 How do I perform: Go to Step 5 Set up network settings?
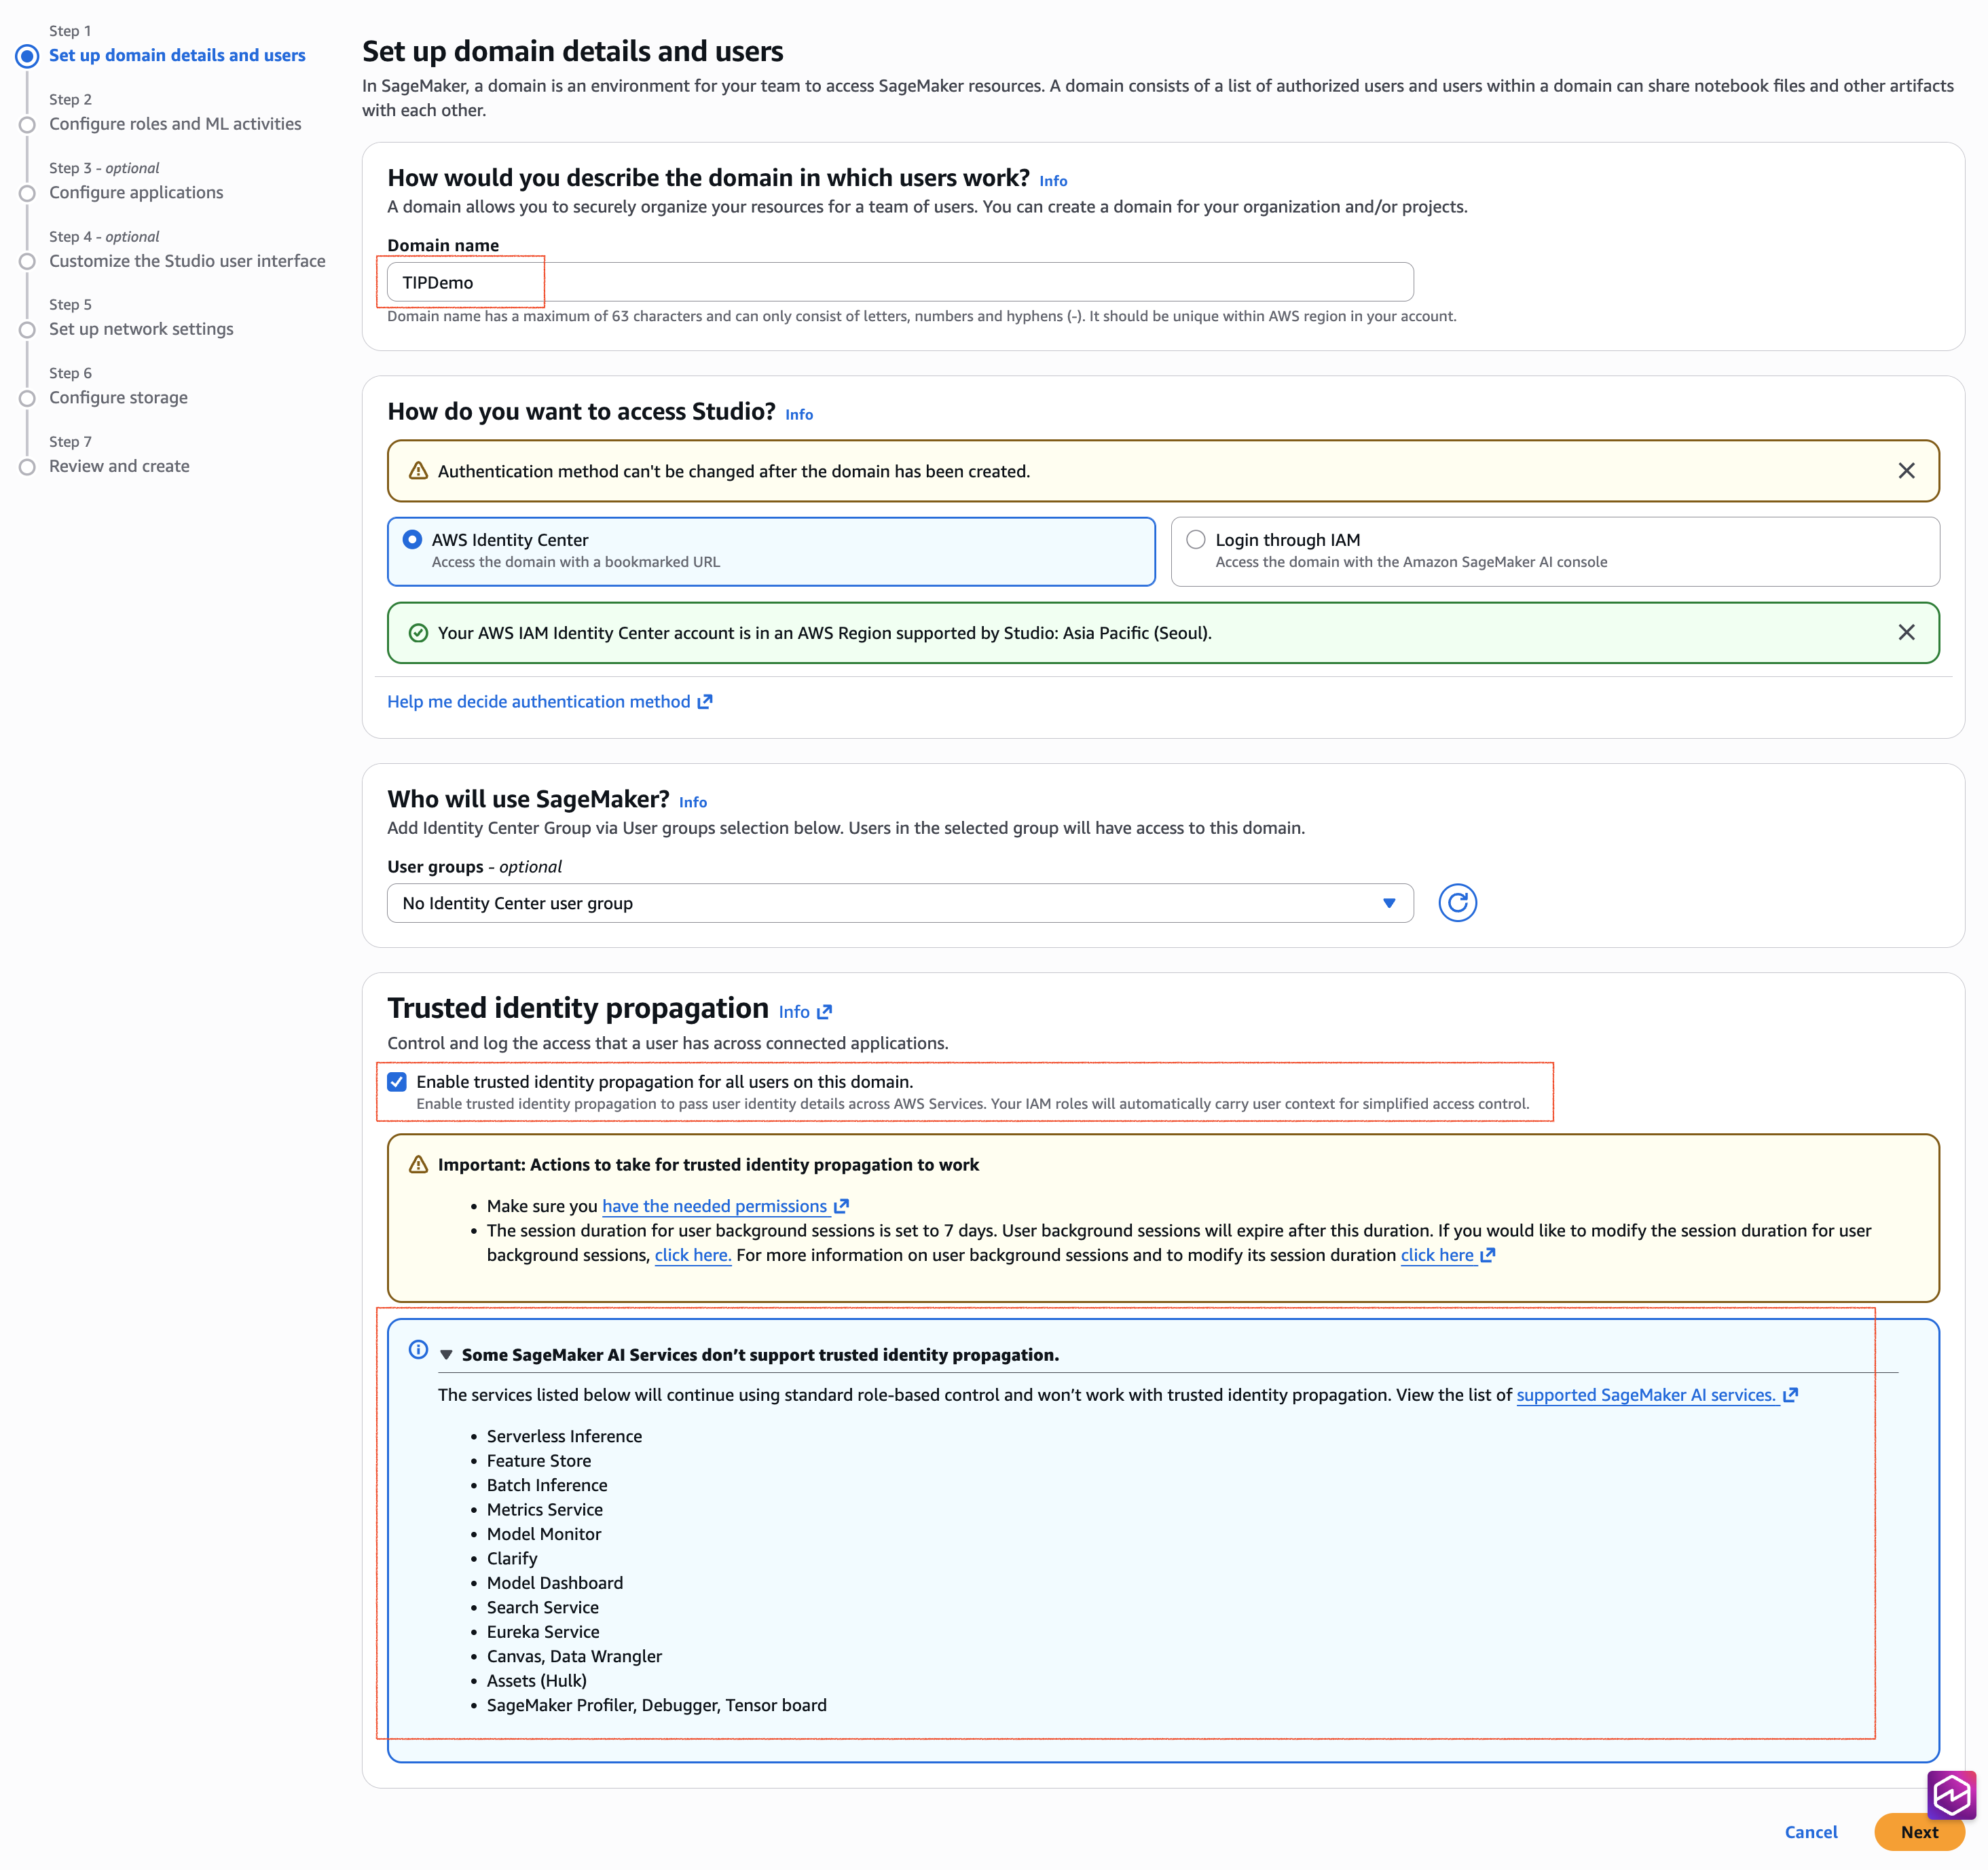(141, 329)
